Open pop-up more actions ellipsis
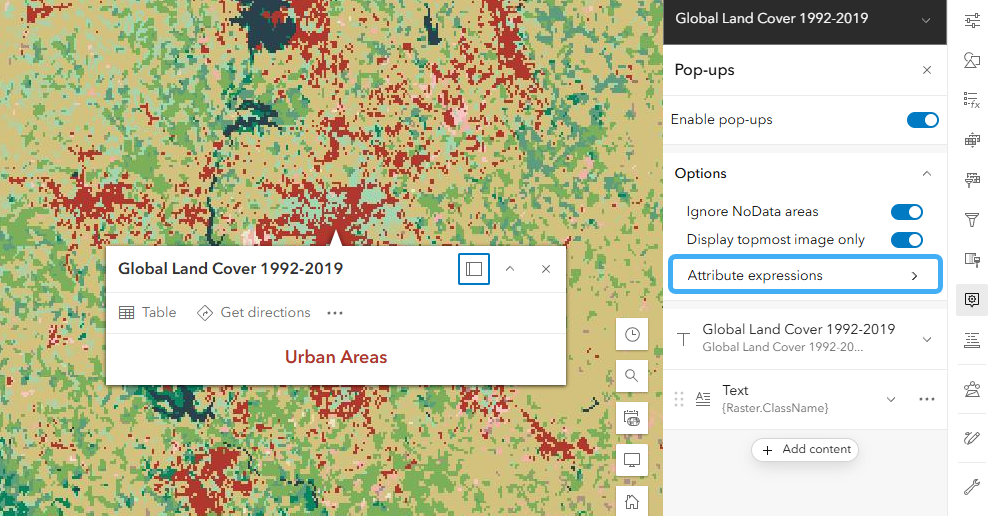The width and height of the screenshot is (993, 516). (x=335, y=313)
